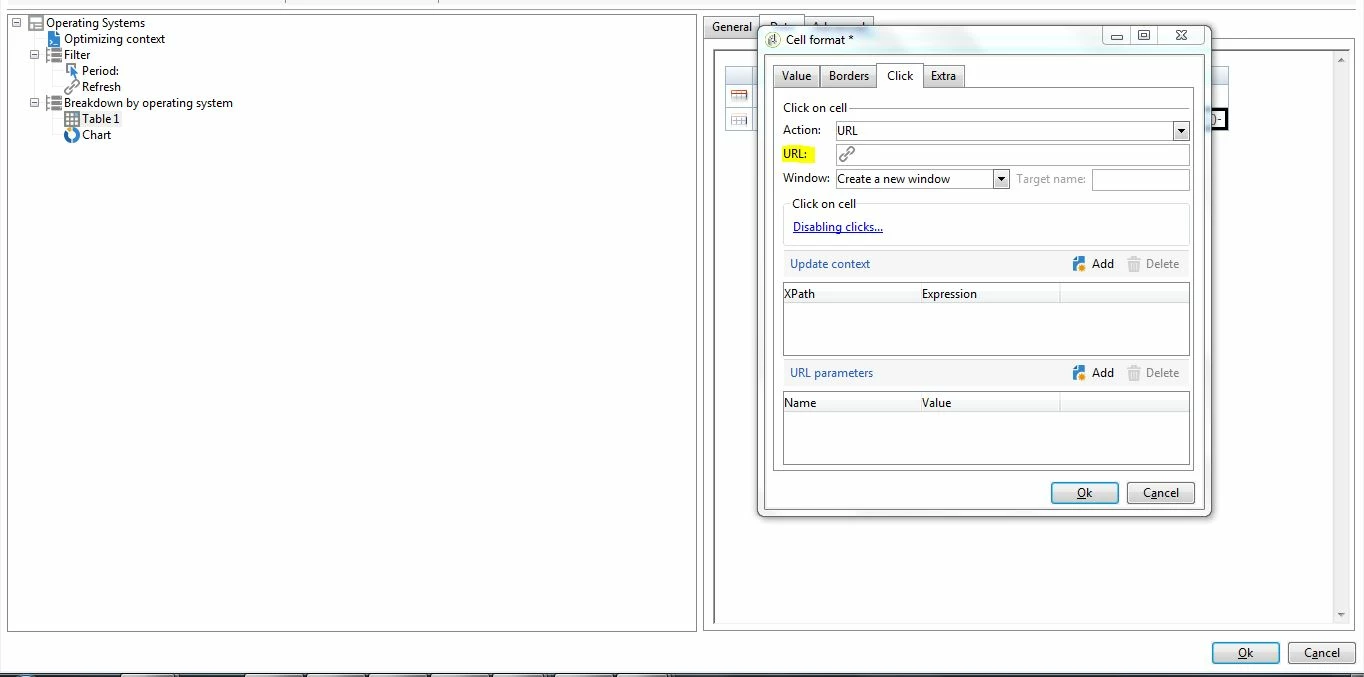Open the Disabling clicks link
1364x677 pixels.
[838, 227]
